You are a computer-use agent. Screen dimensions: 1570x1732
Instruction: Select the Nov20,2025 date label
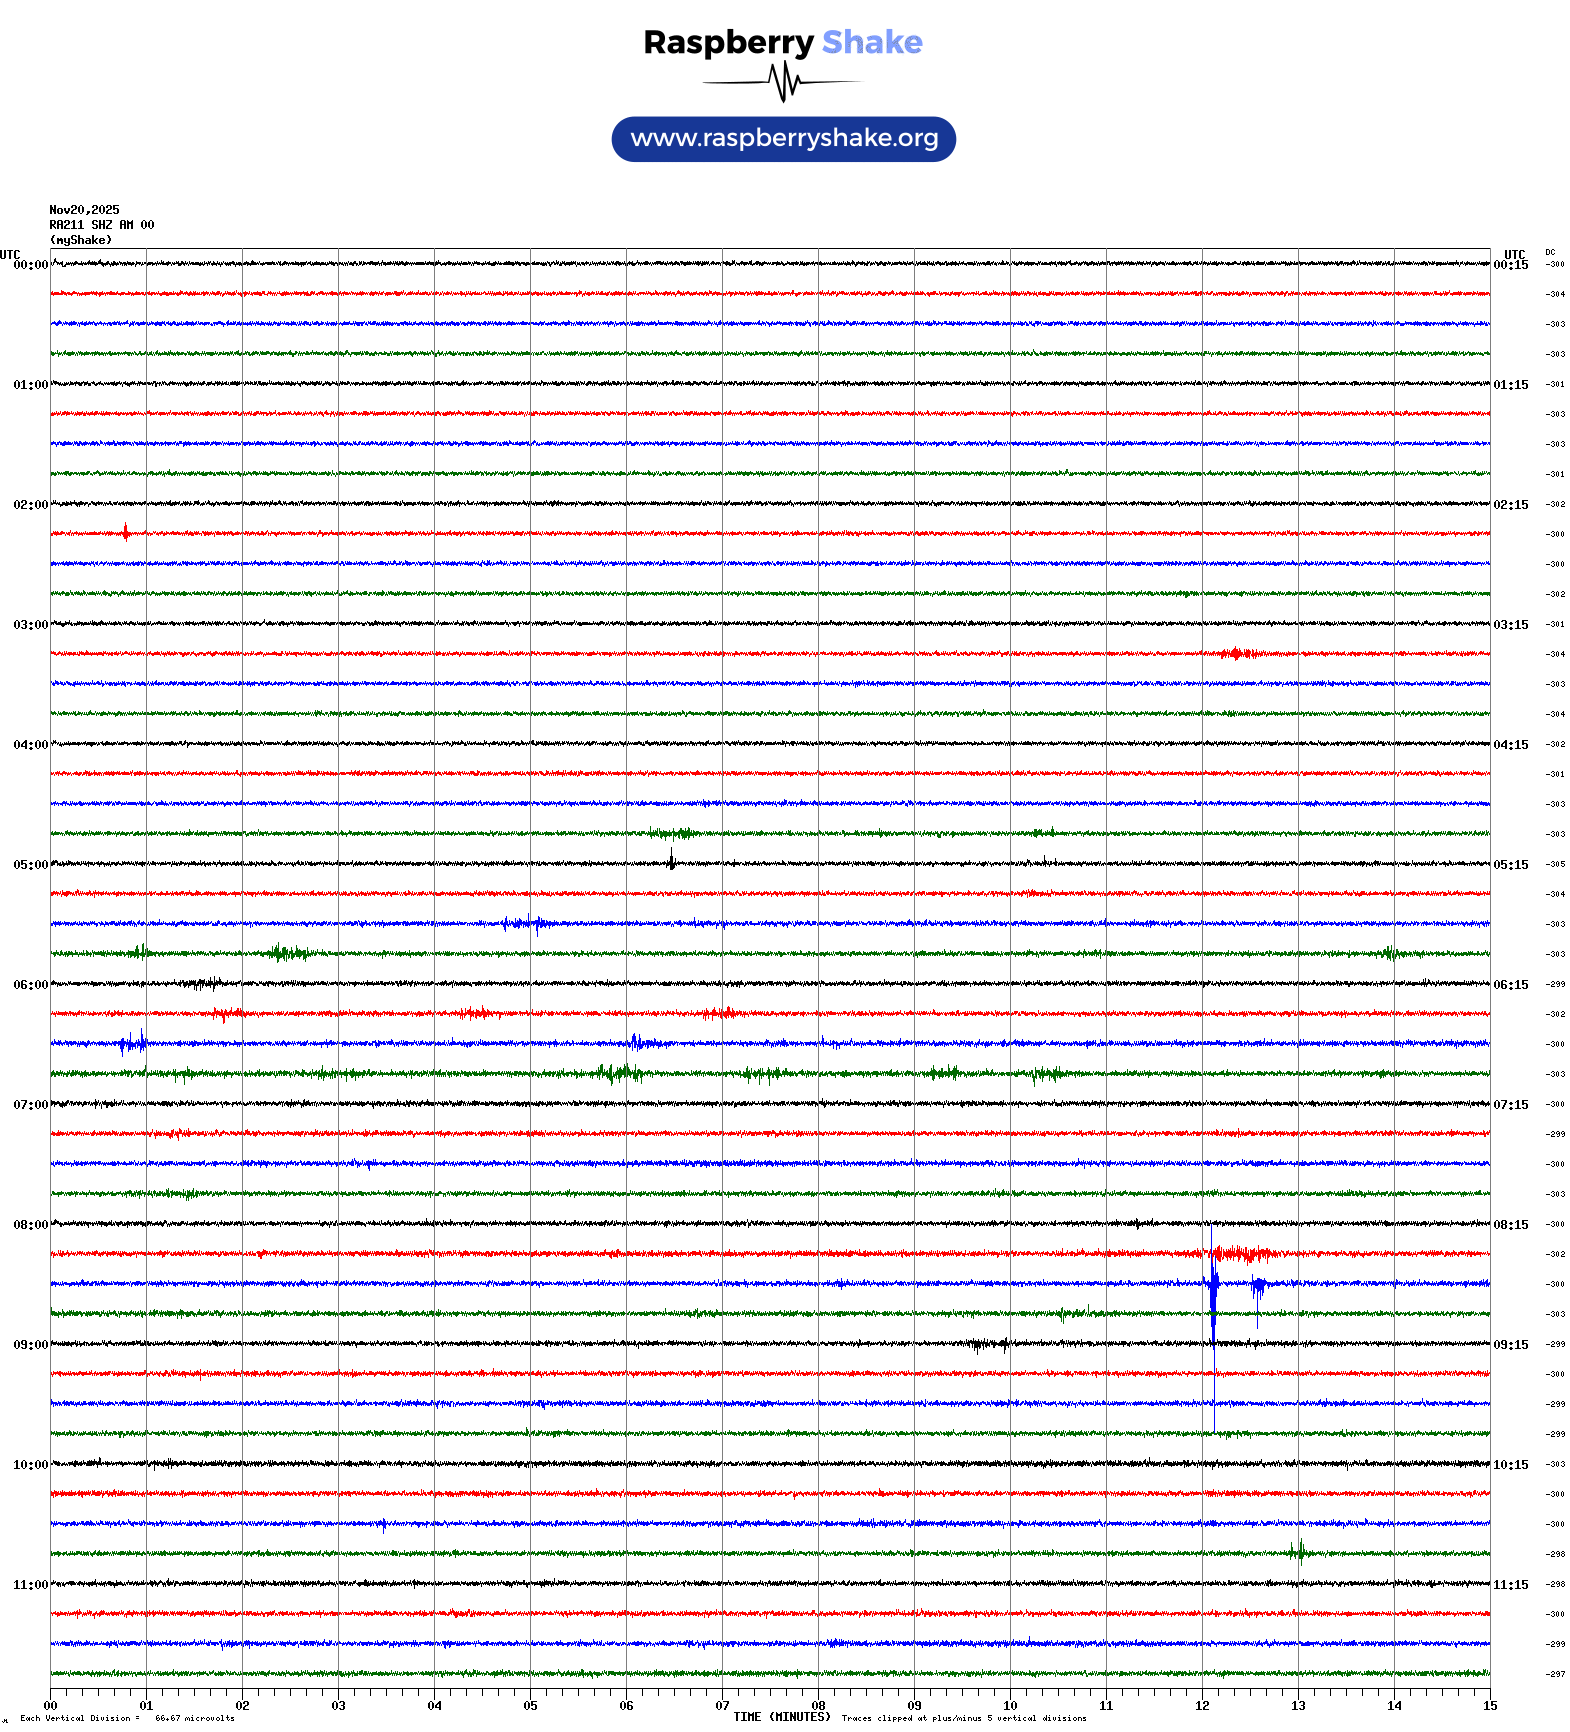pos(84,210)
